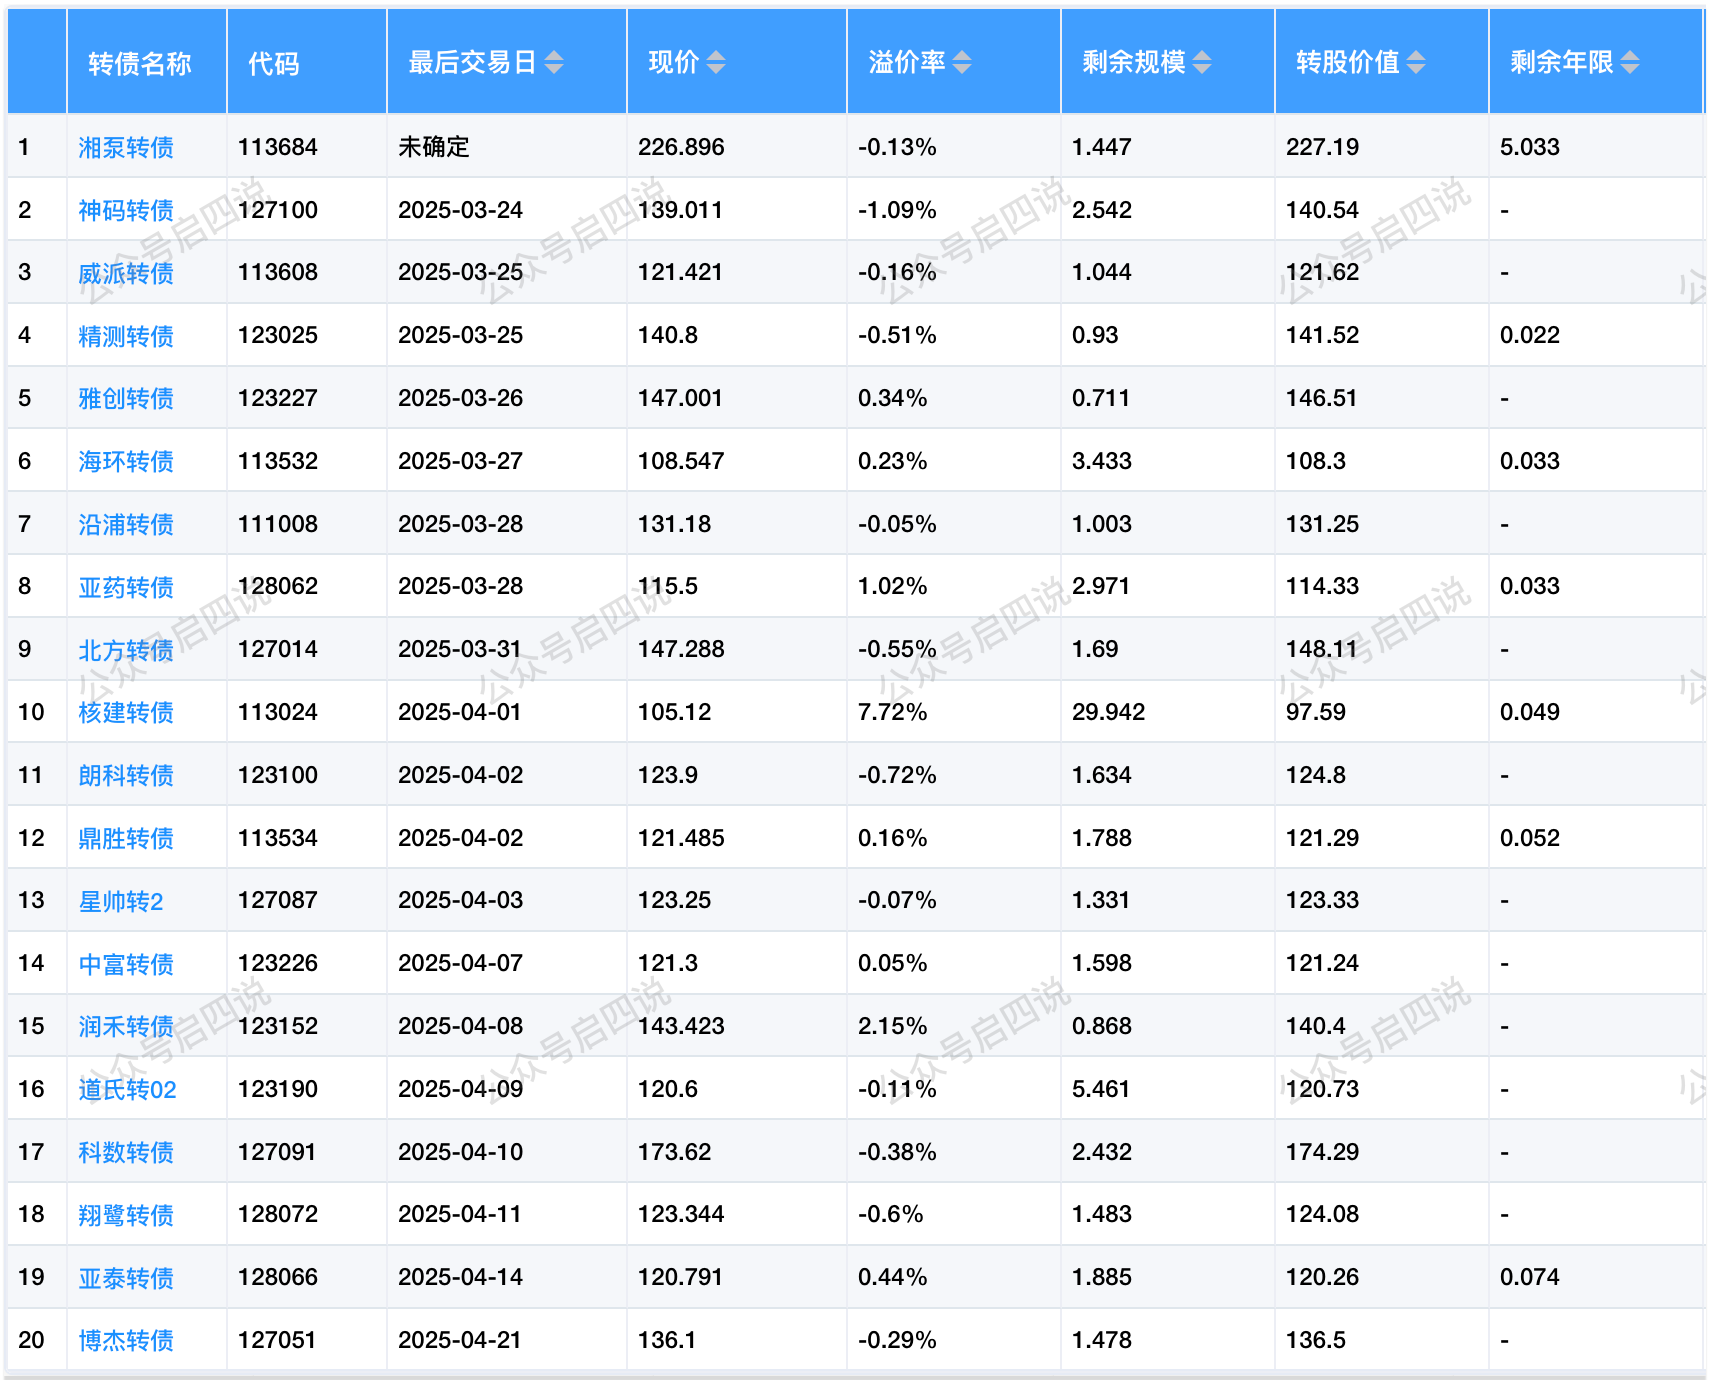
Task: Click the 道氏转02 link
Action: coord(127,1090)
